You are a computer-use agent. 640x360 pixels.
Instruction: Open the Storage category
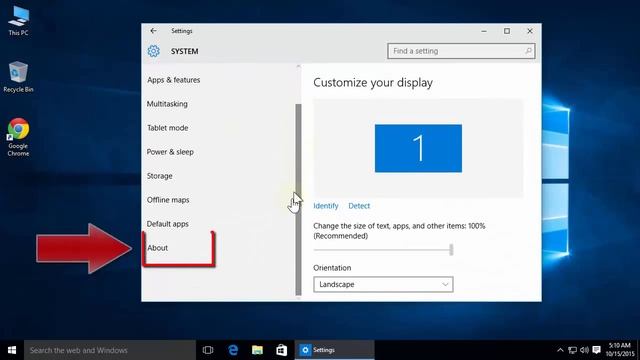click(x=160, y=176)
